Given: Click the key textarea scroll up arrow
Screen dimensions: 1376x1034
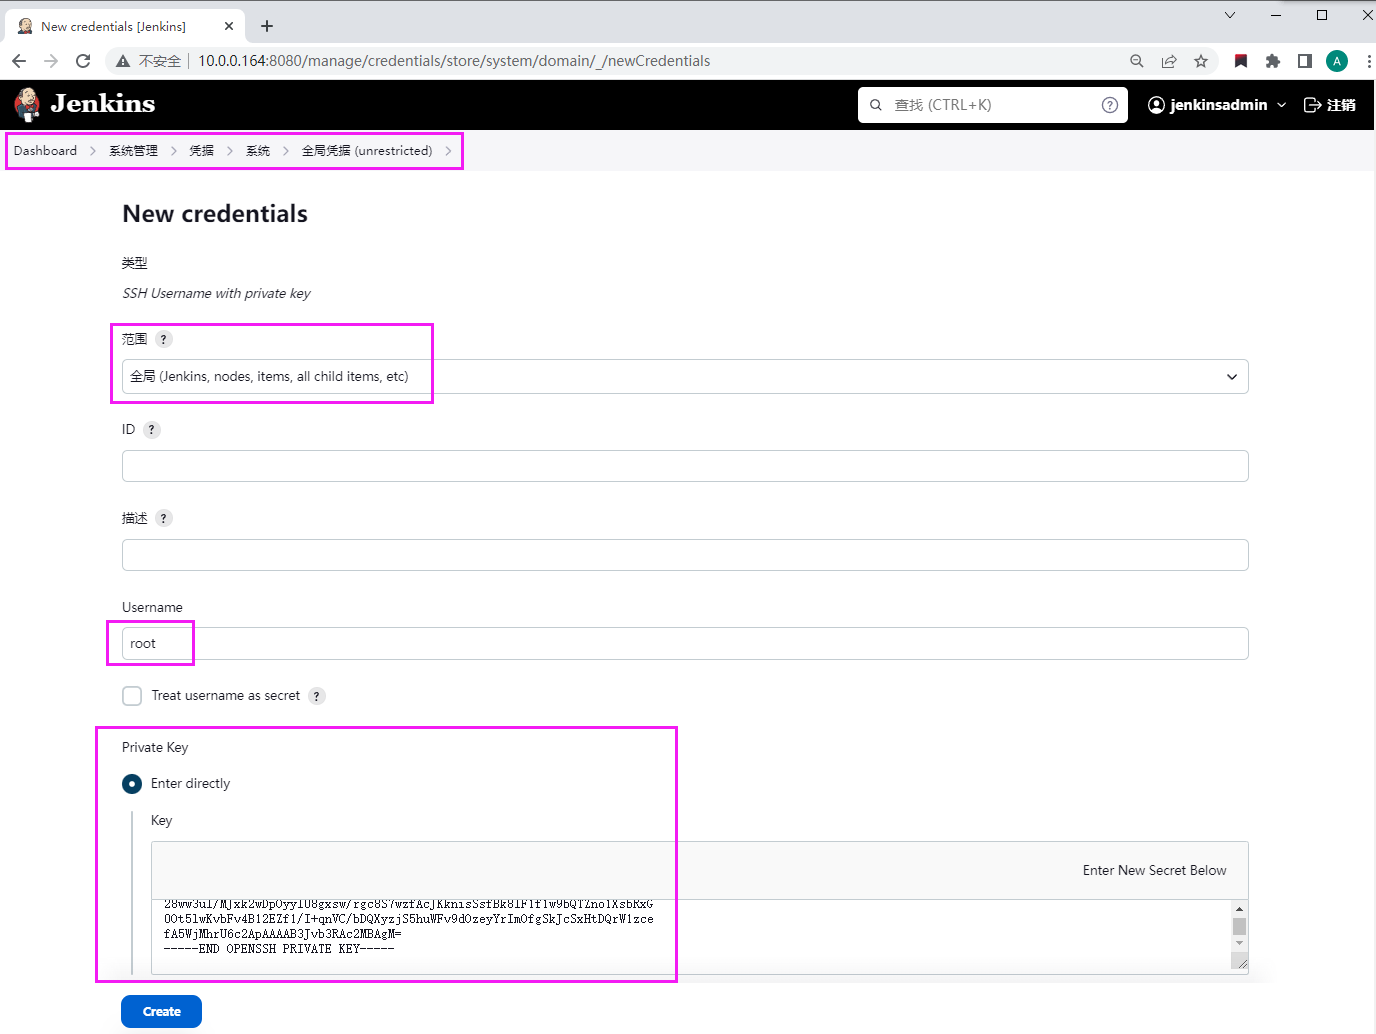Looking at the screenshot, I should (x=1240, y=909).
